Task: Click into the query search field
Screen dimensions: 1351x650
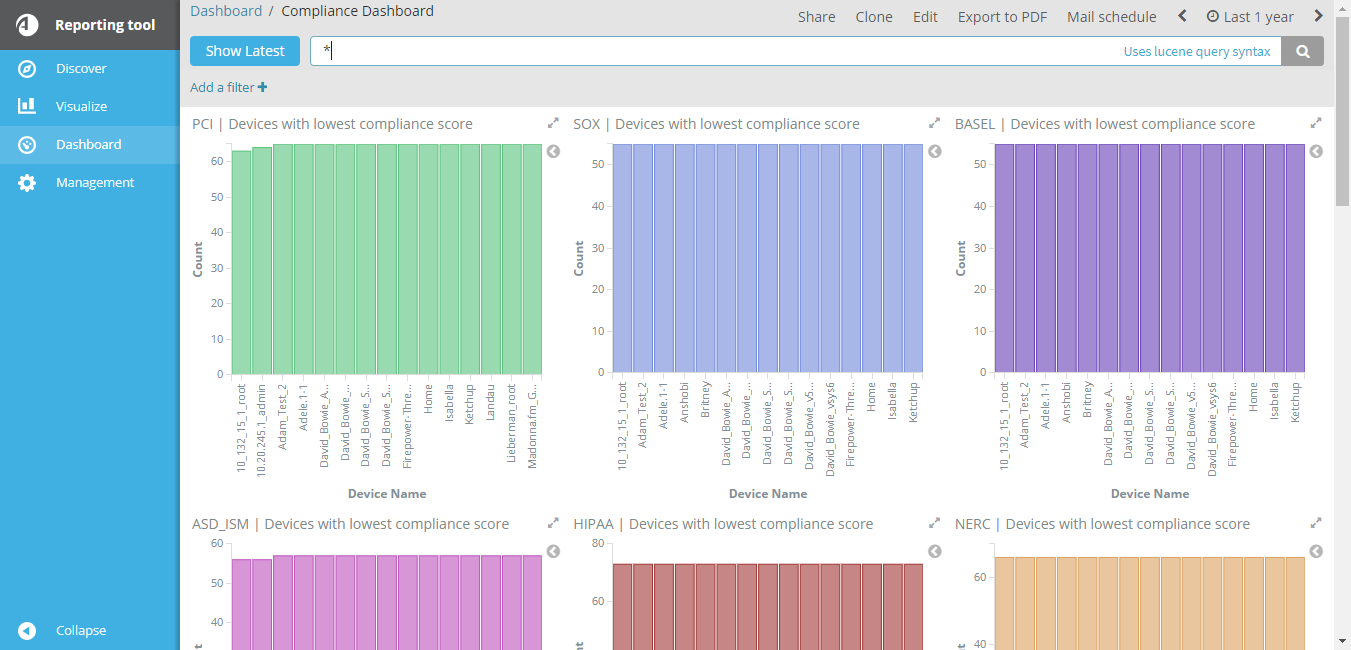Action: pyautogui.click(x=700, y=52)
